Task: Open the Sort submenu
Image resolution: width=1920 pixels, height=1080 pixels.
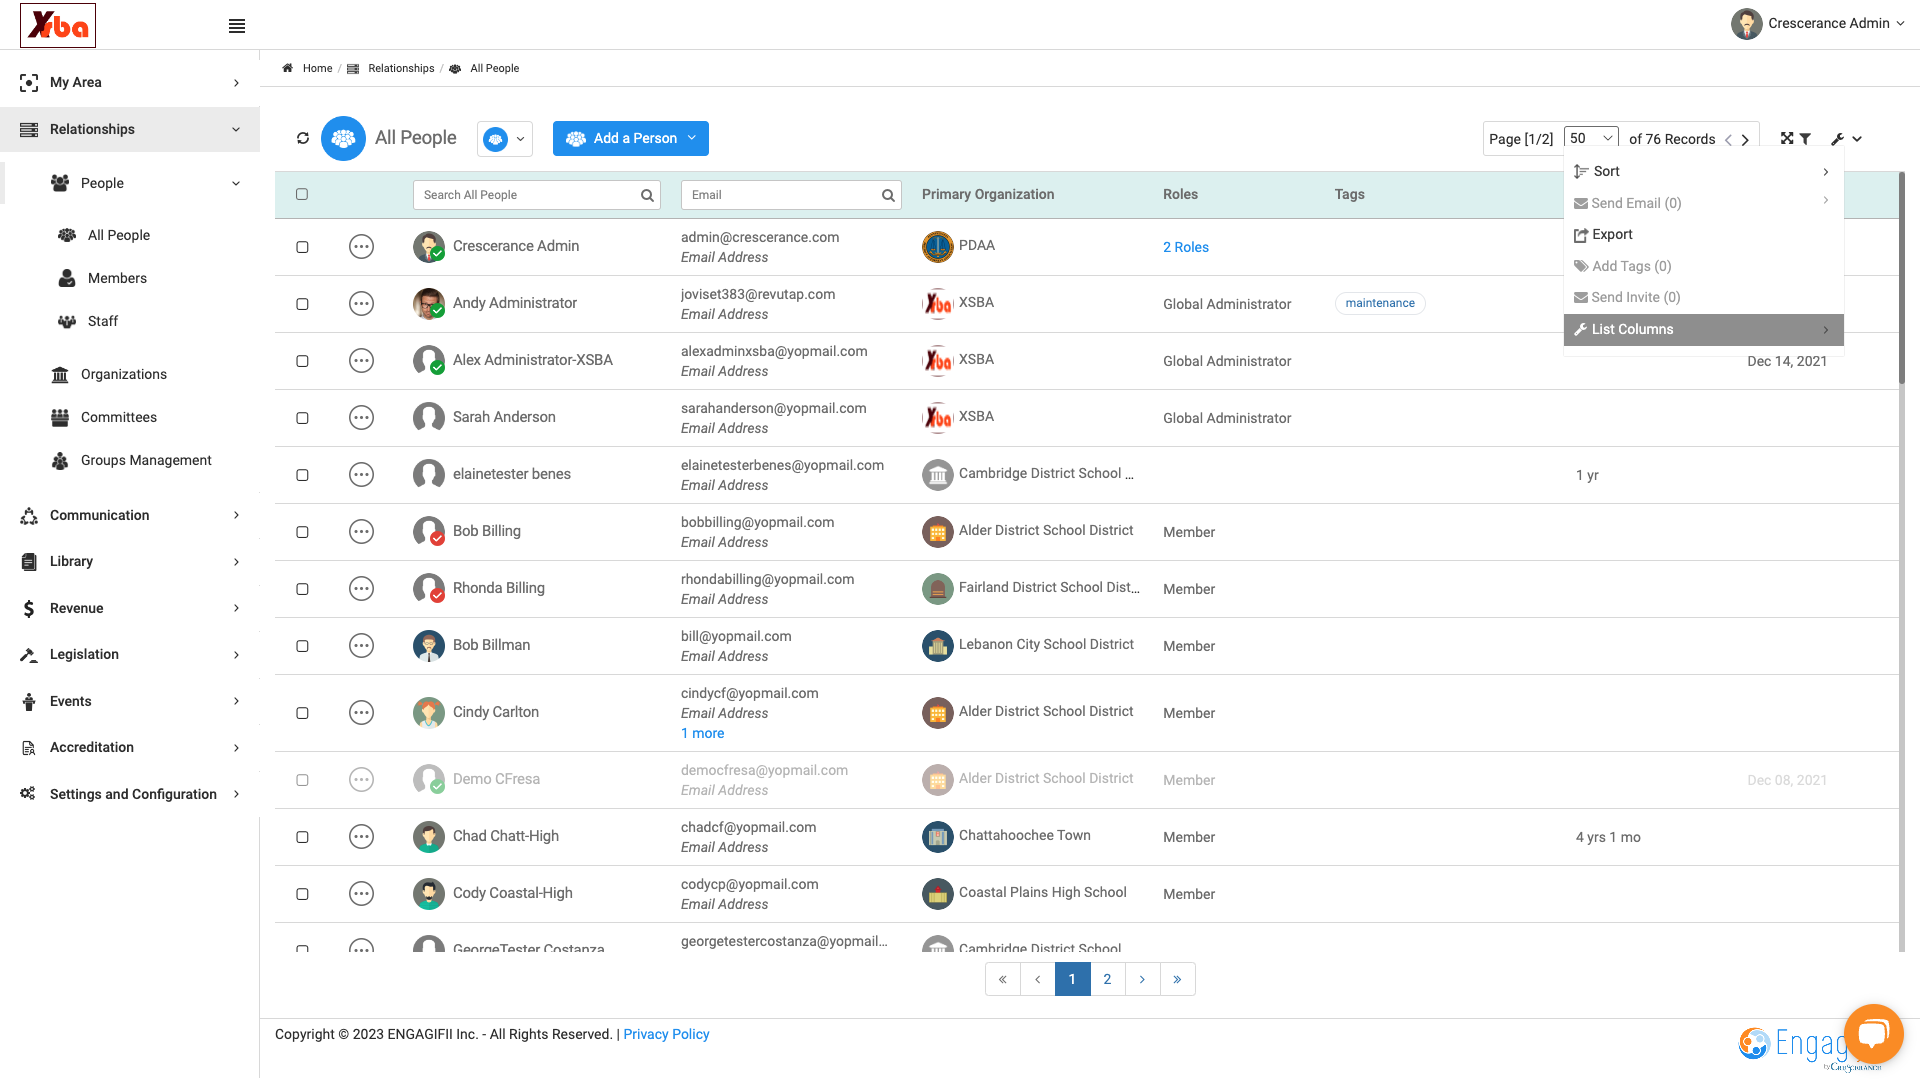Action: pyautogui.click(x=1703, y=171)
